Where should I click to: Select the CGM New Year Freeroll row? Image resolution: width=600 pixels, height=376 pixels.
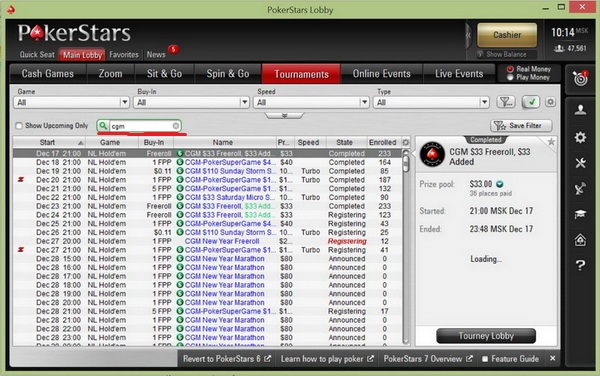click(207, 241)
